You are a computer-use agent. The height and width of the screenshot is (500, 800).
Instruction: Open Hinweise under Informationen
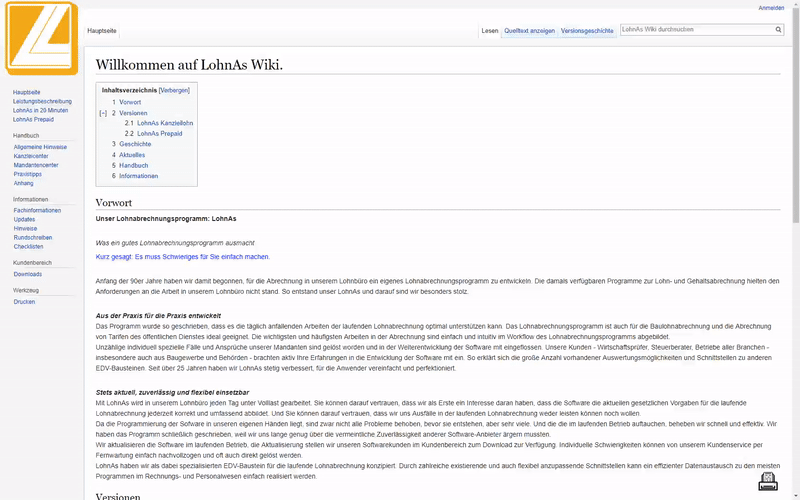click(x=26, y=229)
